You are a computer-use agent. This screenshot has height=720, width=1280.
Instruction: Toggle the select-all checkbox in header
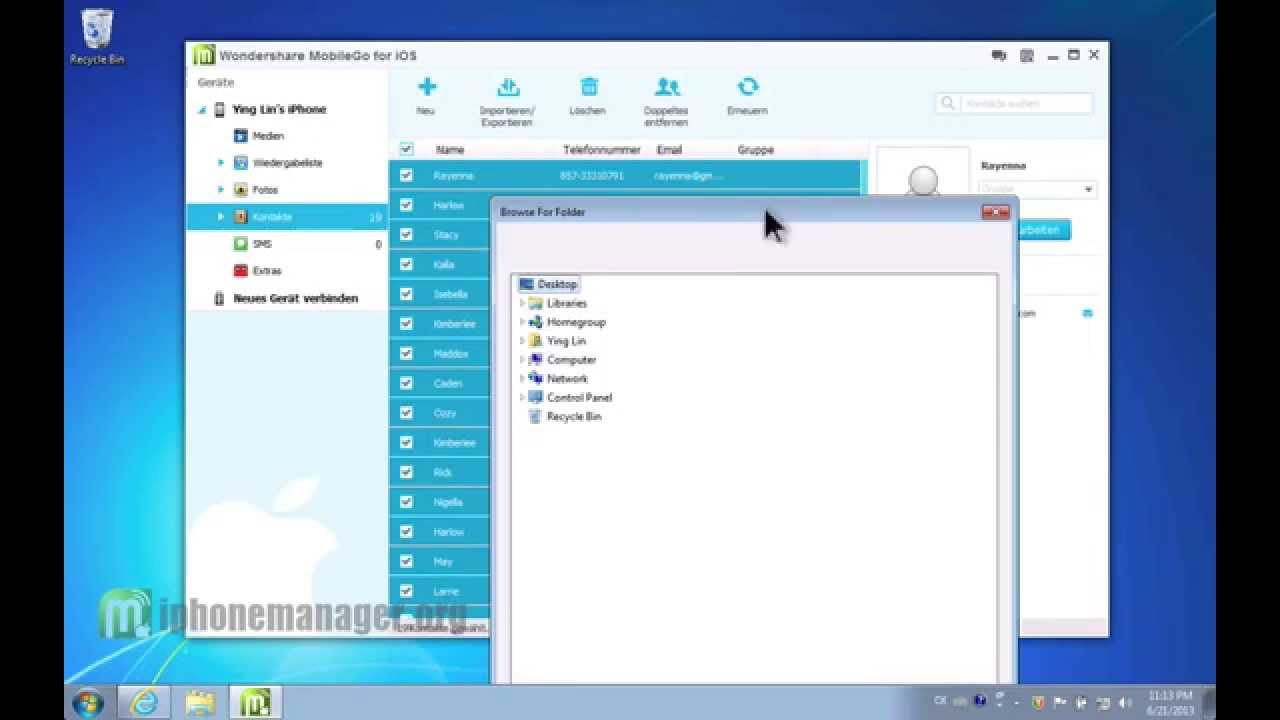click(x=406, y=149)
